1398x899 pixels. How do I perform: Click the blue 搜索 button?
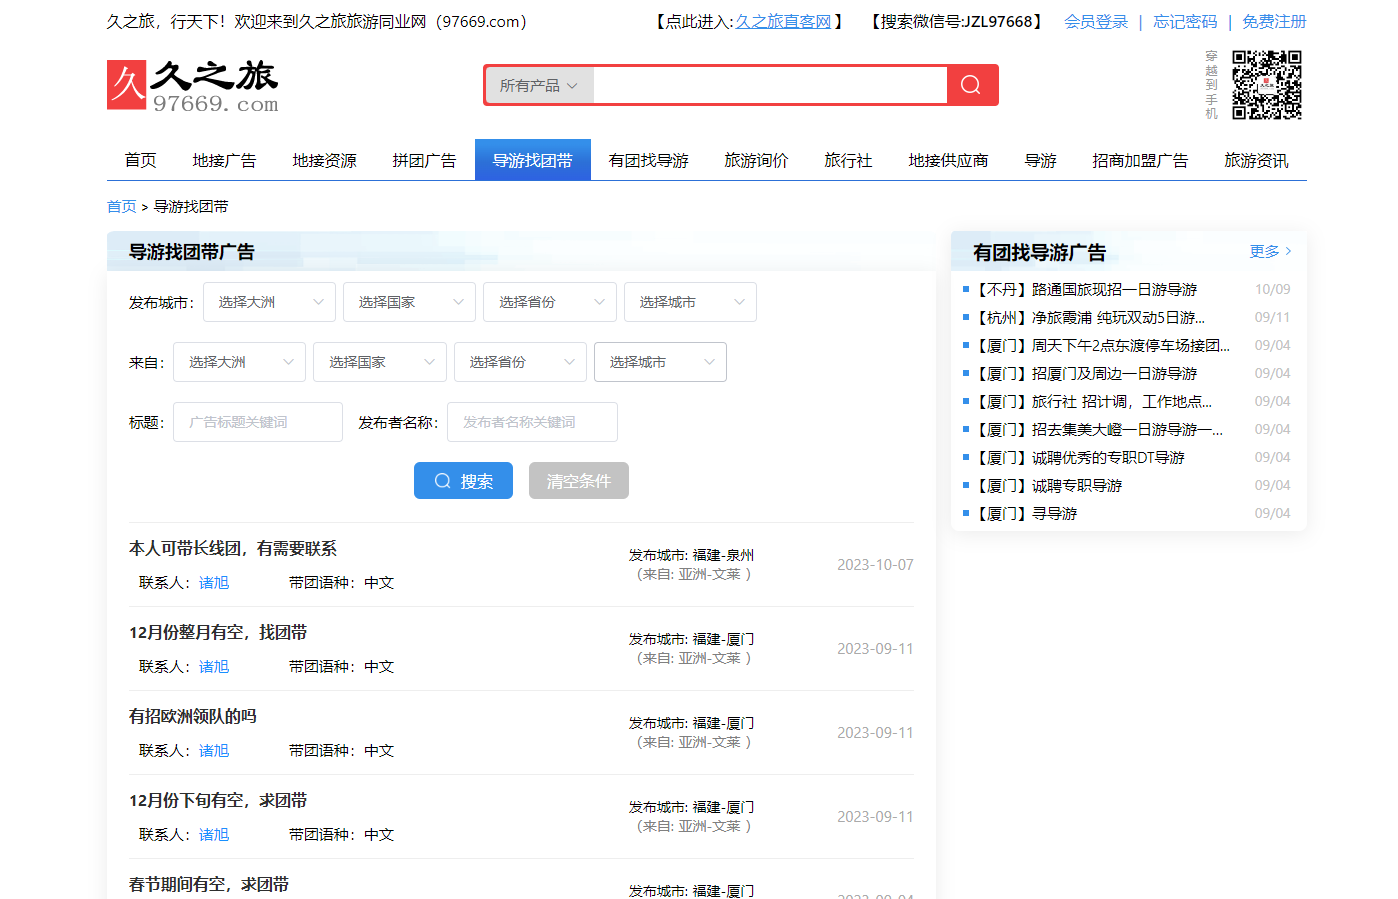tap(463, 481)
